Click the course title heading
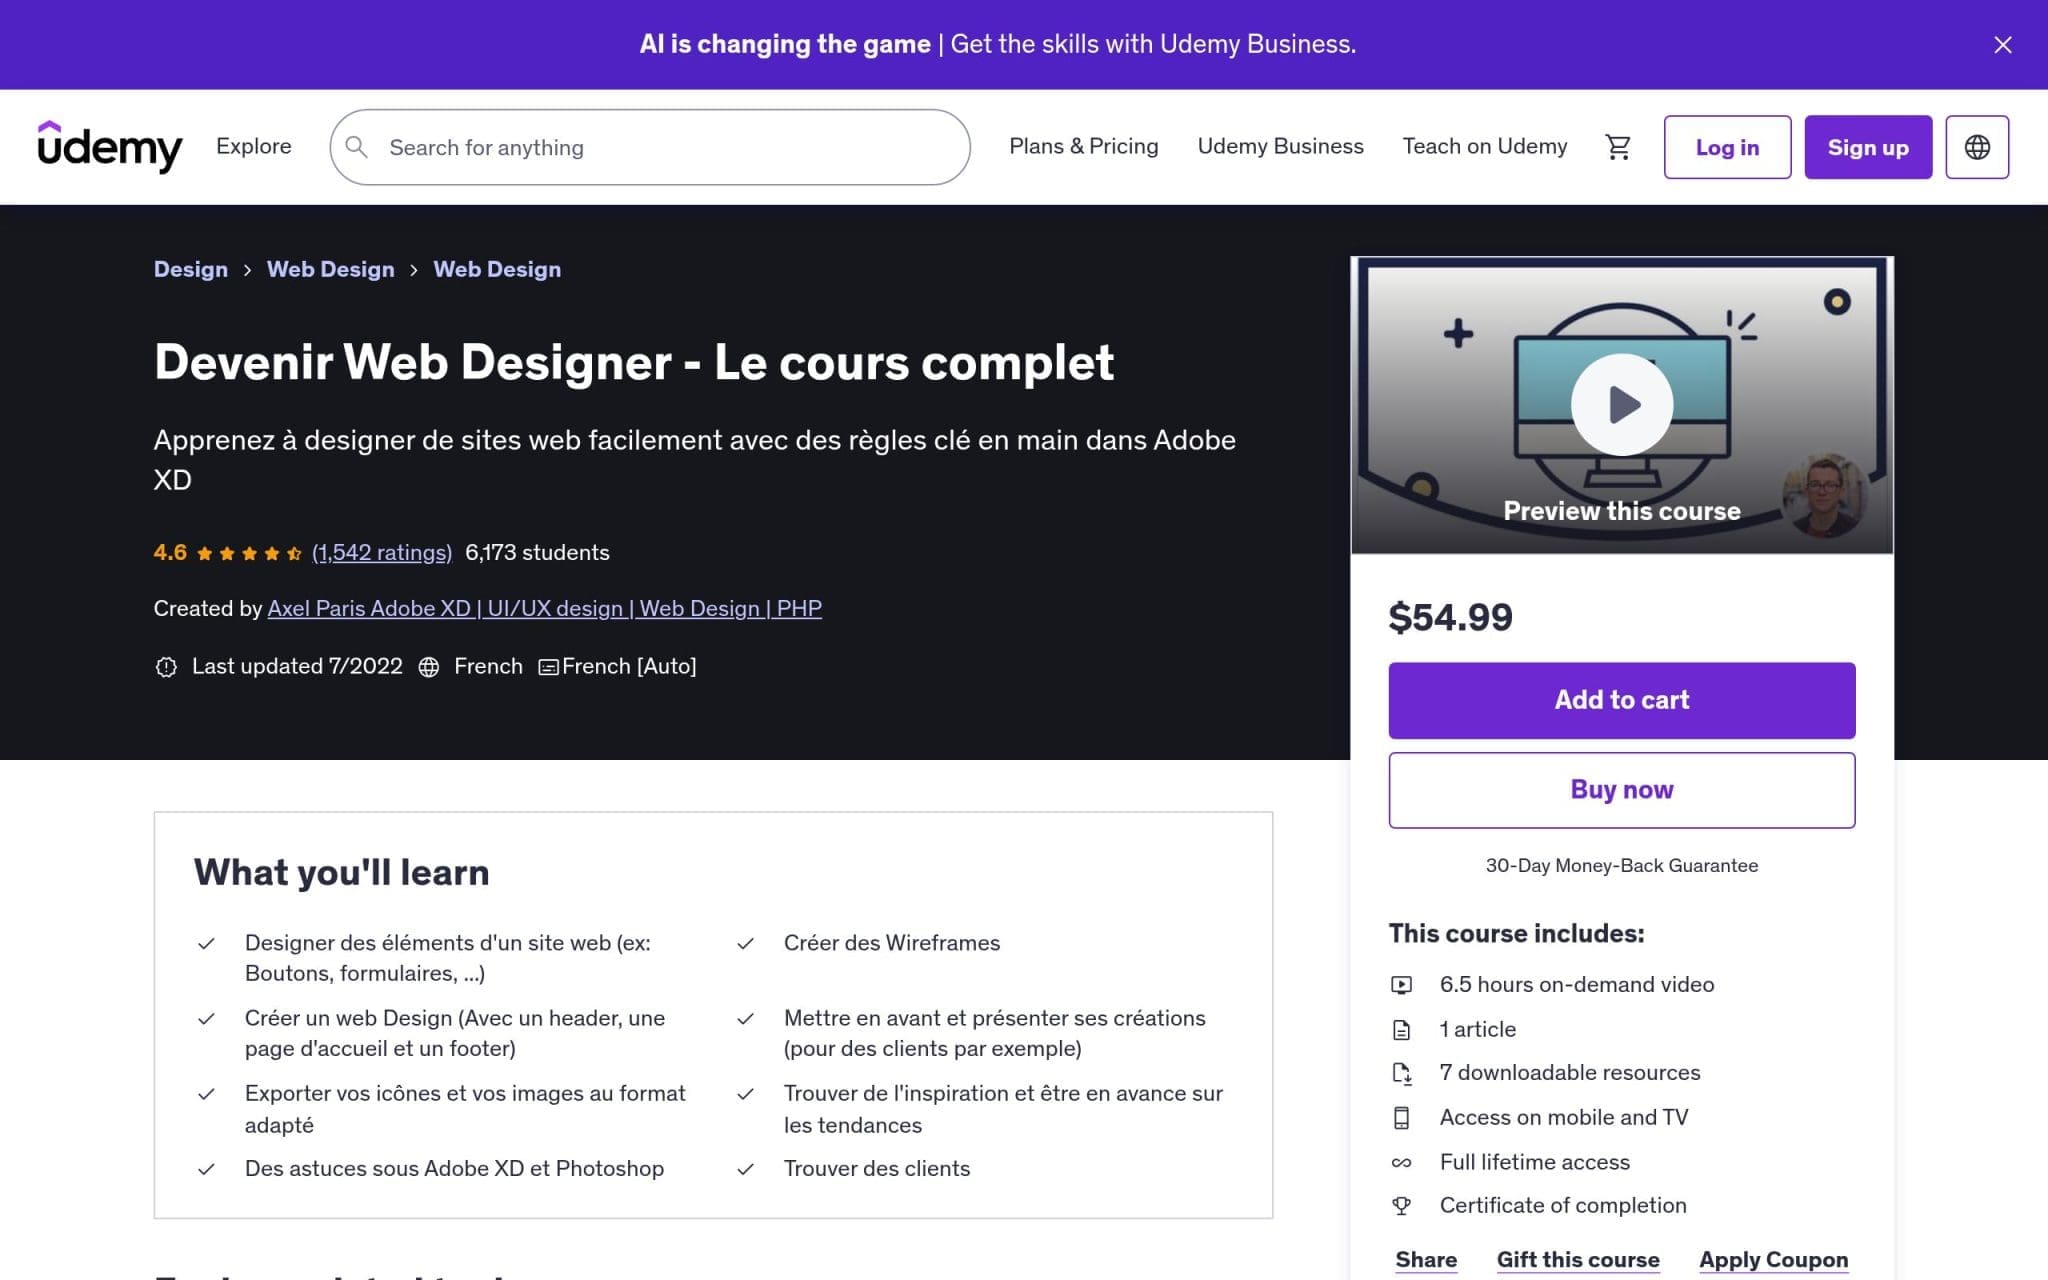2048x1280 pixels. 633,362
